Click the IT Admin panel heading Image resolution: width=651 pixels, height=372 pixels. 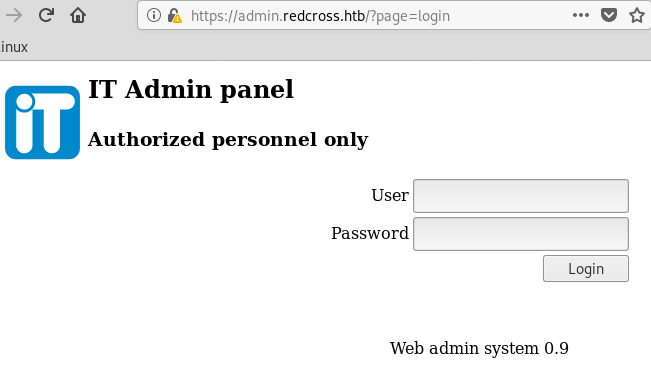coord(191,90)
